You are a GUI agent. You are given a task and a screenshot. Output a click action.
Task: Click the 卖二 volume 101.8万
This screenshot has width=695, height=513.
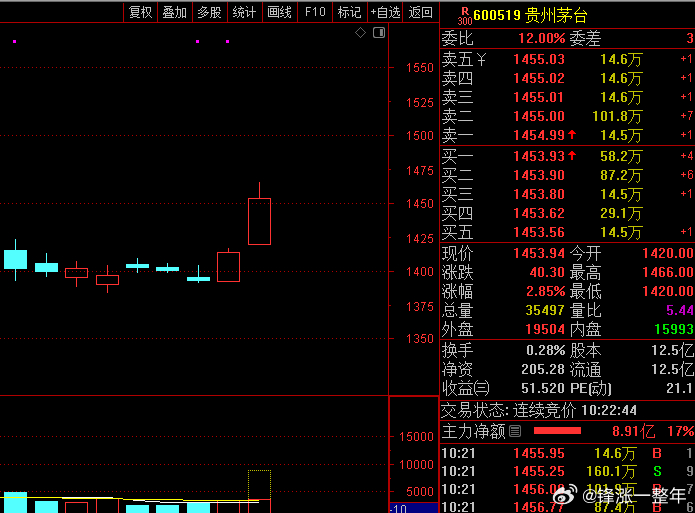click(x=617, y=116)
